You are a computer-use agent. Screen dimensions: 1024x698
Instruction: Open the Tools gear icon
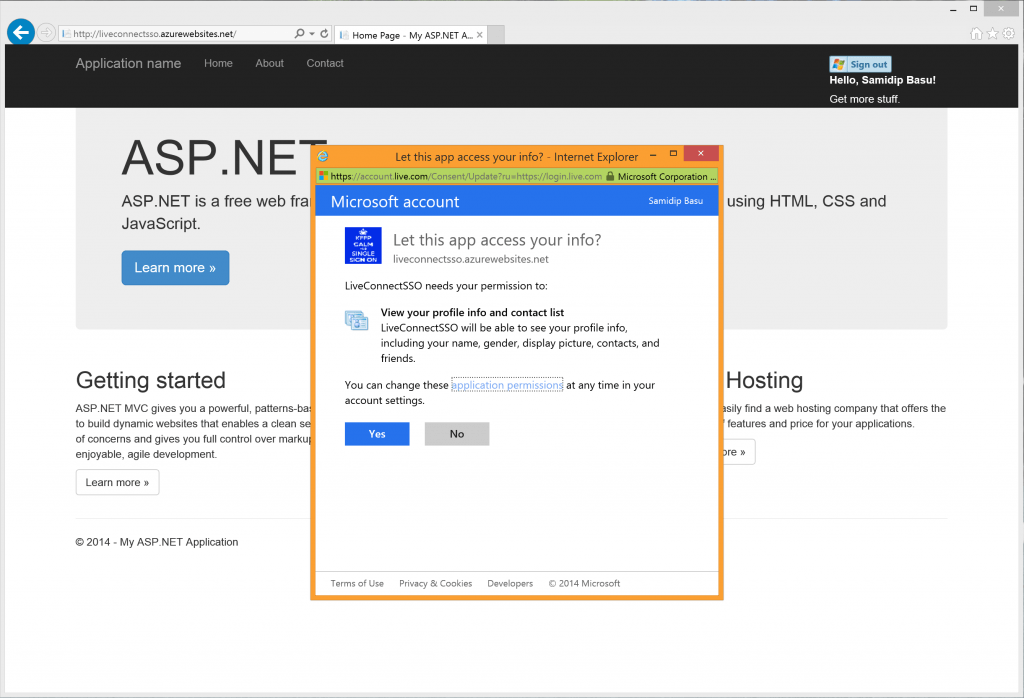(1009, 33)
